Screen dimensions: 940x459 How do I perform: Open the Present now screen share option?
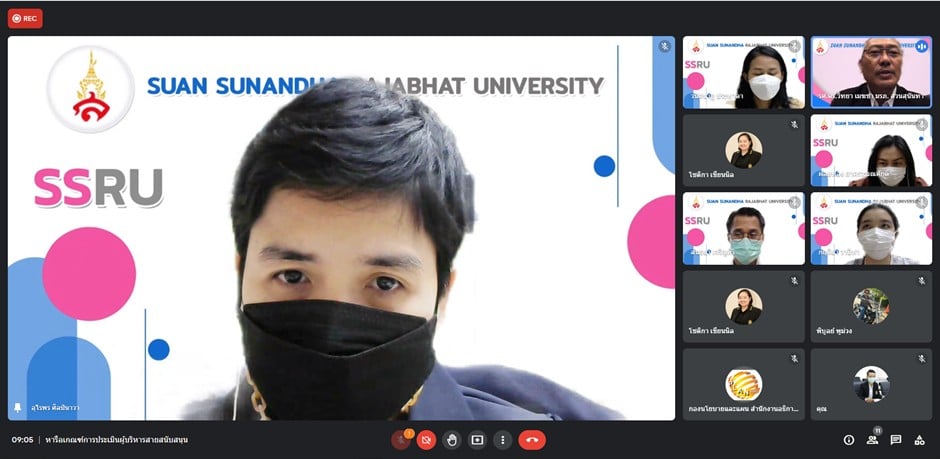pos(477,440)
